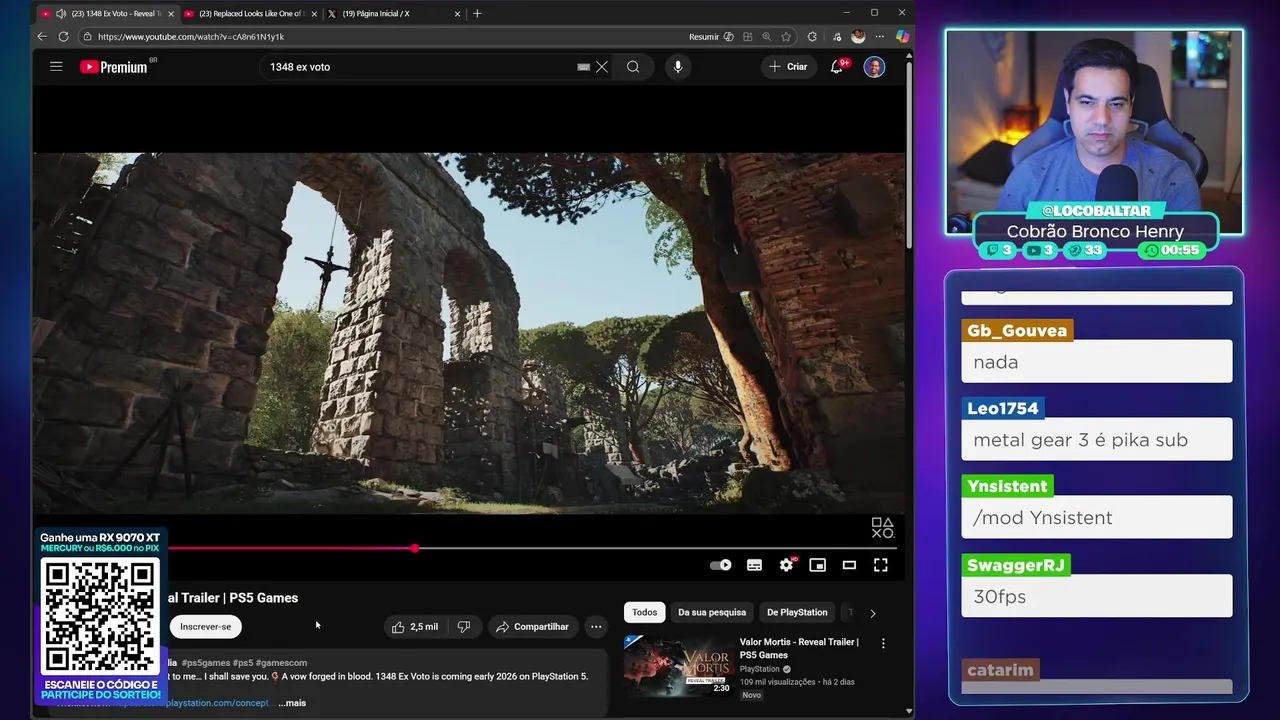Open the Valor Mortis video thumbnail
Viewport: 1280px width, 720px height.
point(678,667)
